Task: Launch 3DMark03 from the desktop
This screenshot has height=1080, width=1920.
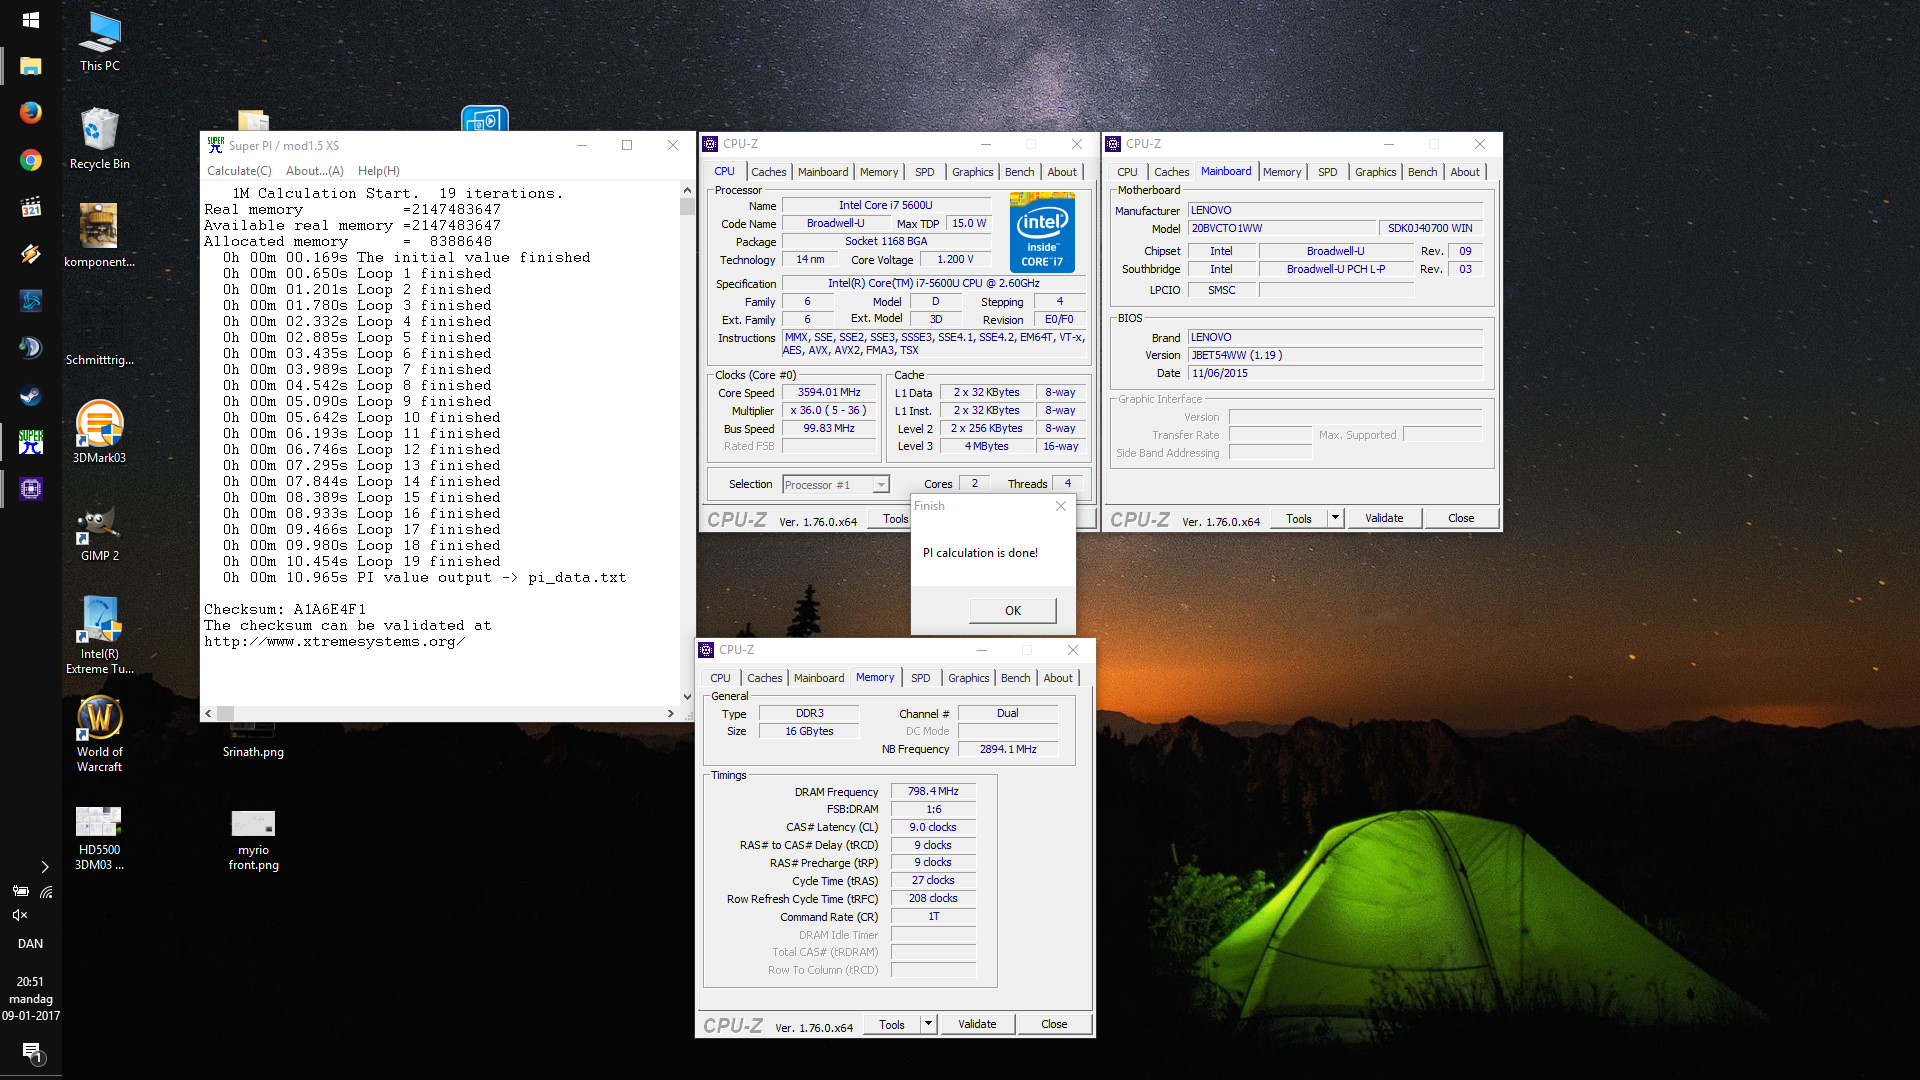Action: click(99, 432)
